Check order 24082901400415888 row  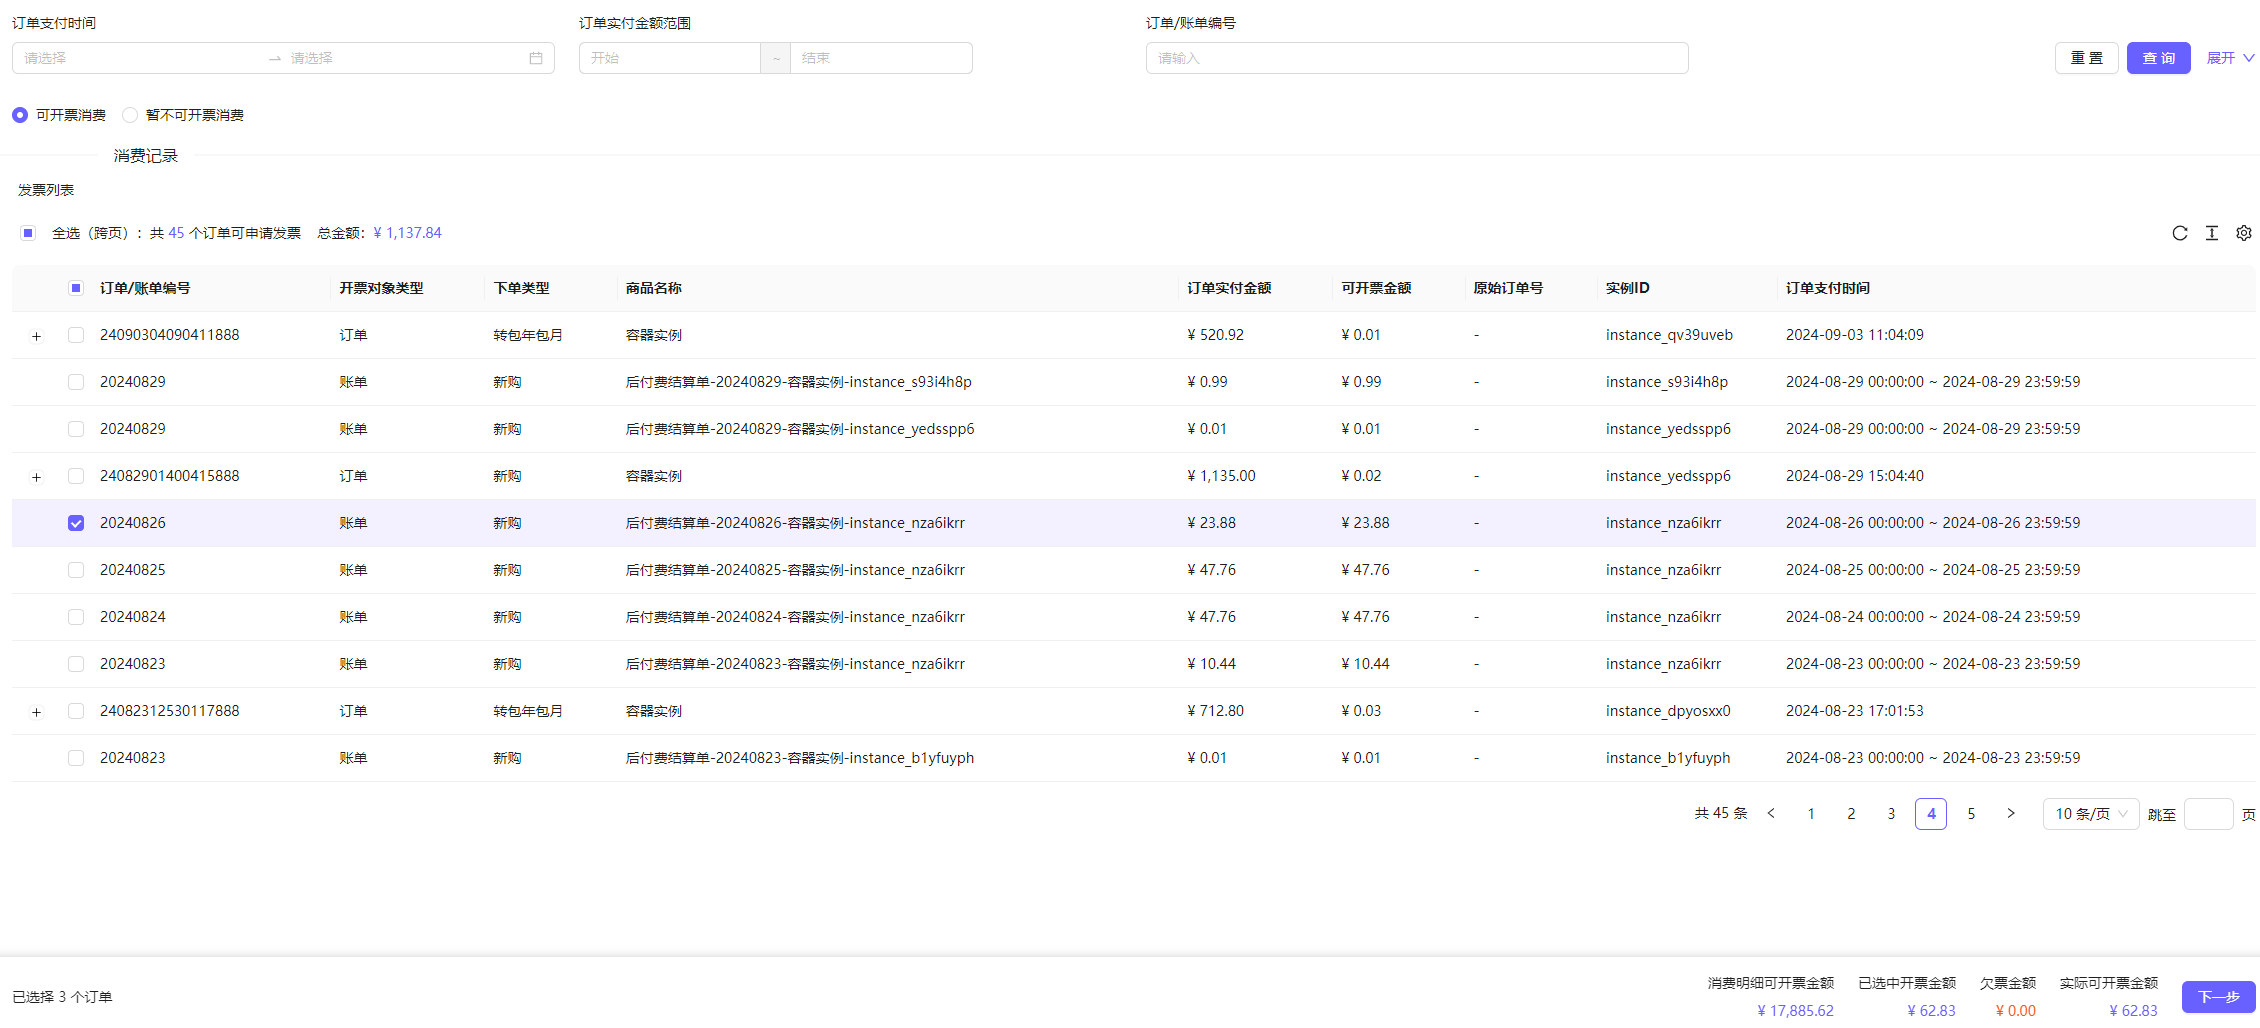[x=76, y=476]
